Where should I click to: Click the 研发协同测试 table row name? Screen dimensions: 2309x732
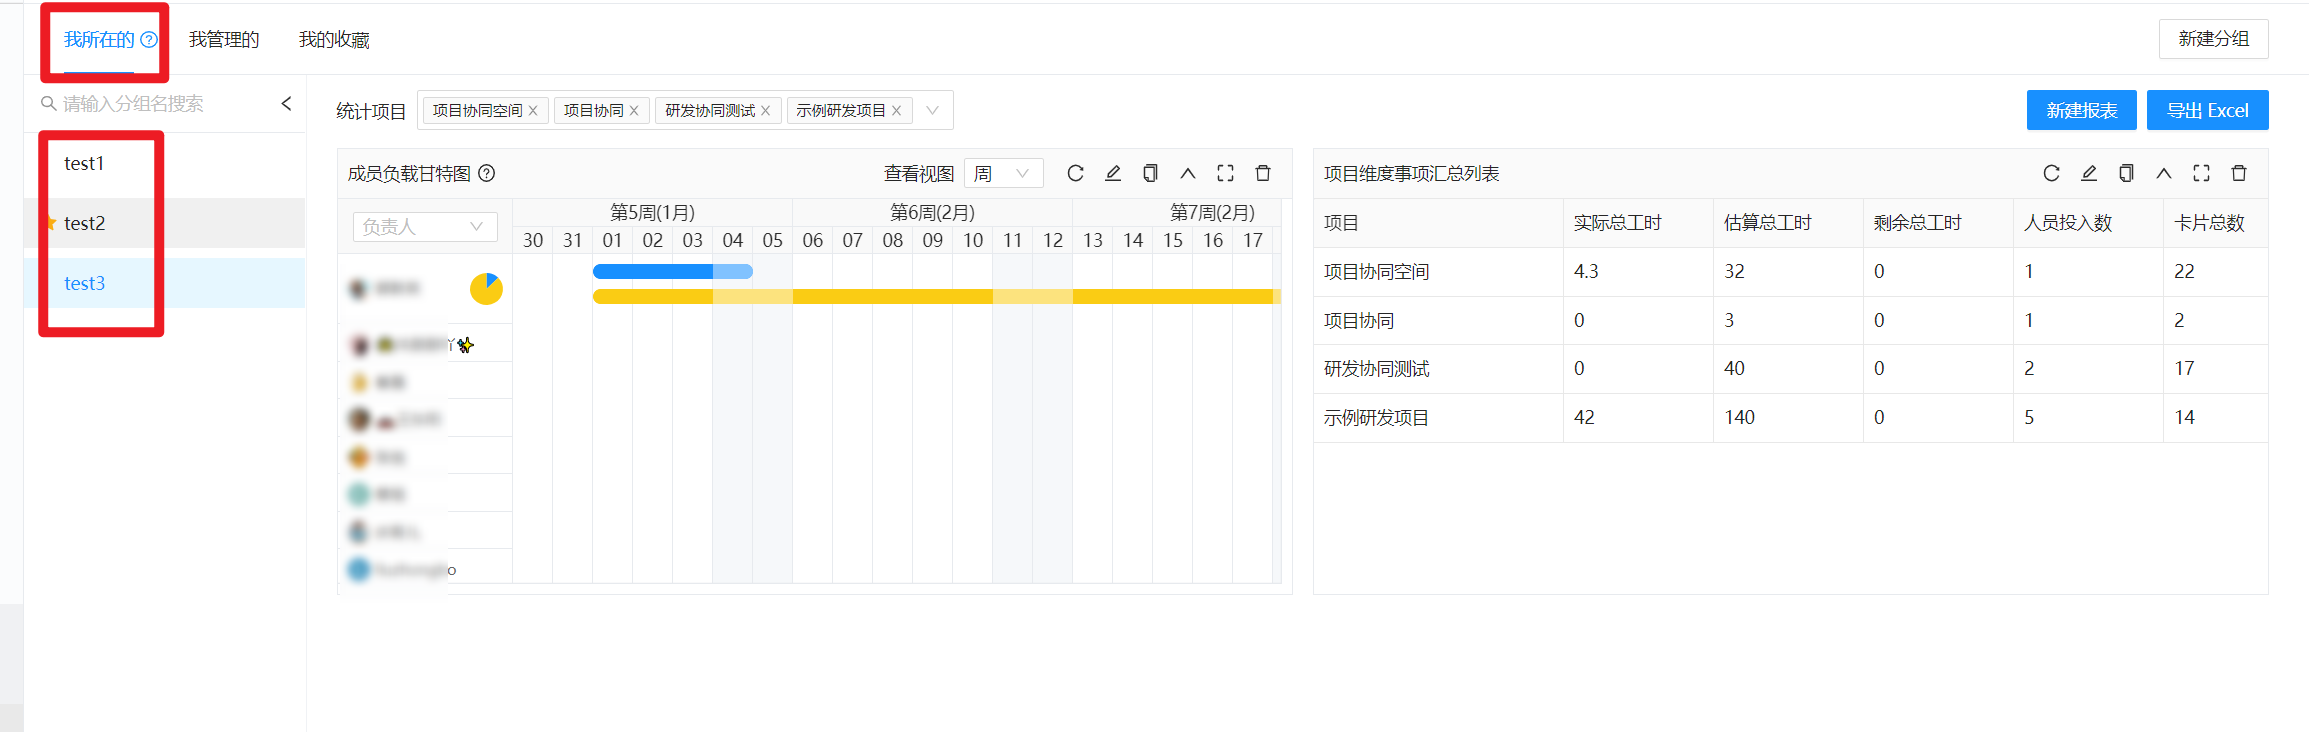point(1376,369)
